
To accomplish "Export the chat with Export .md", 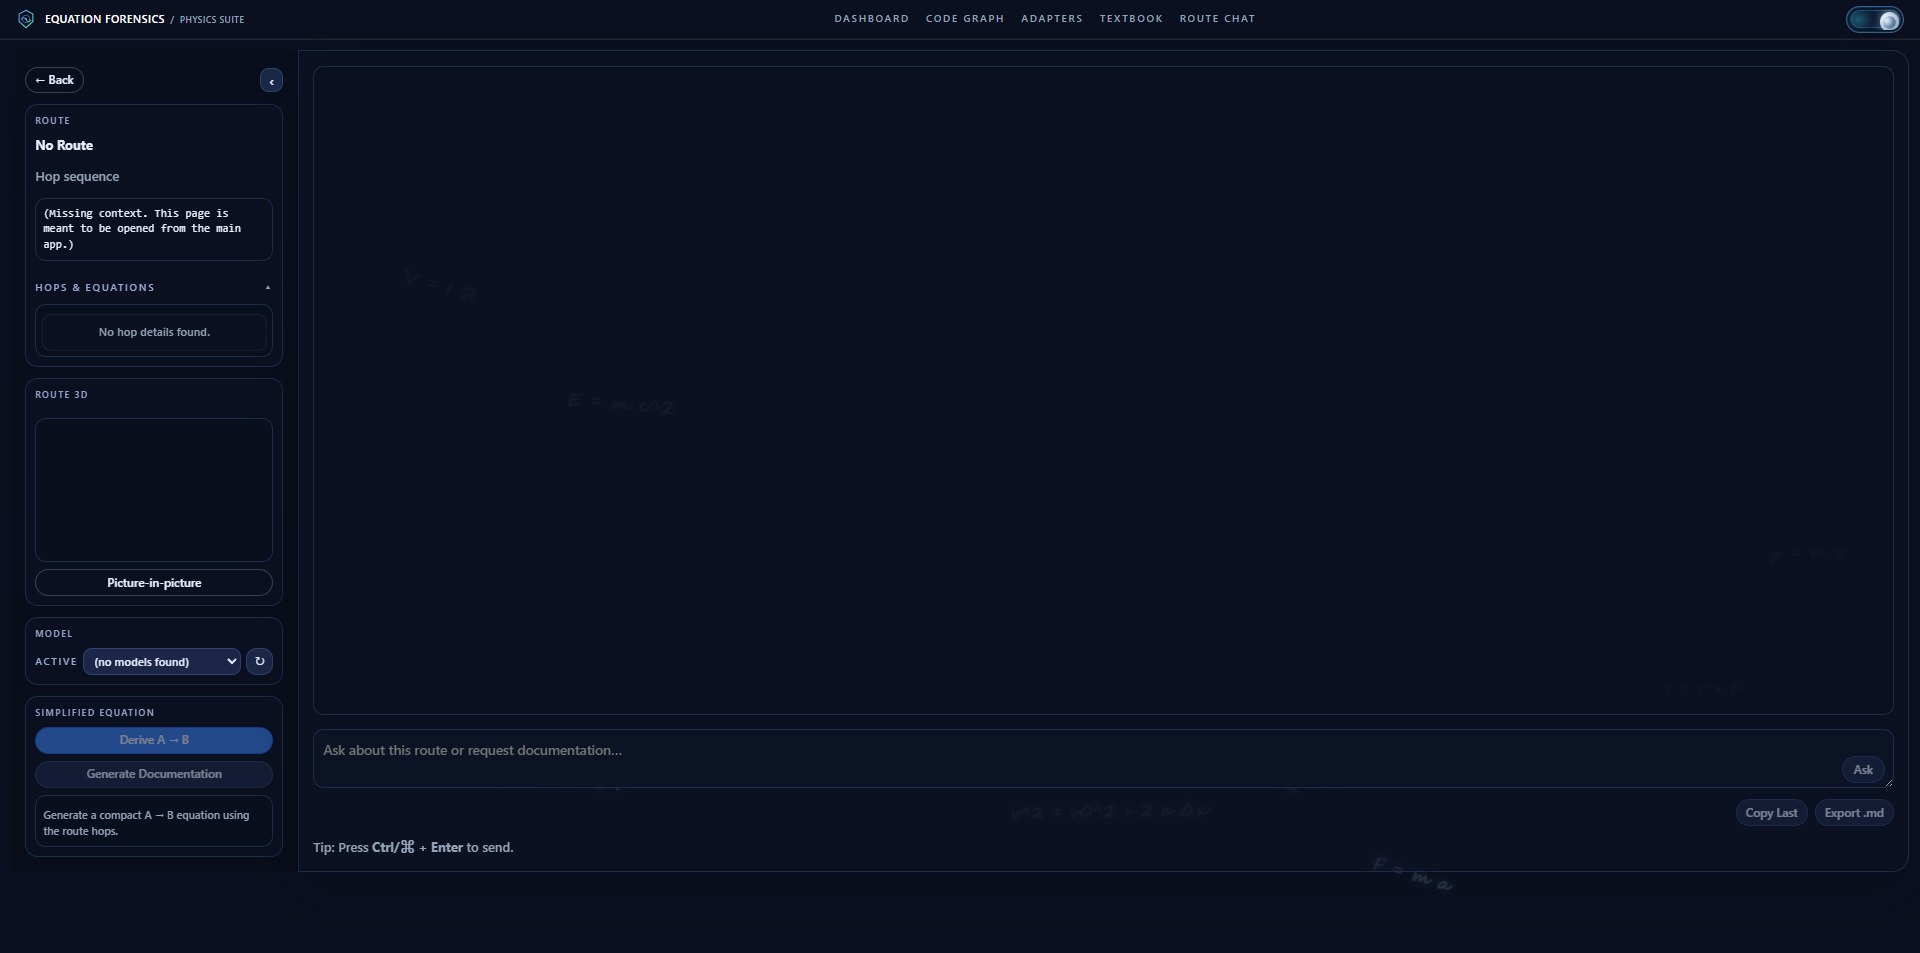I will point(1854,813).
